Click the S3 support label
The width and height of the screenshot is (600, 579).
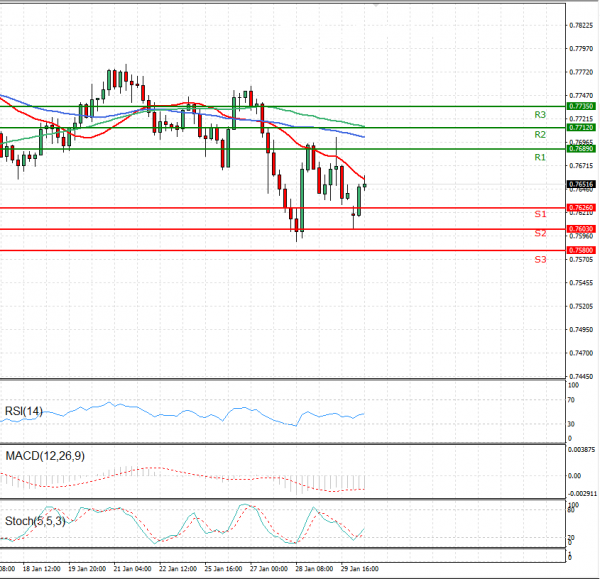(539, 259)
